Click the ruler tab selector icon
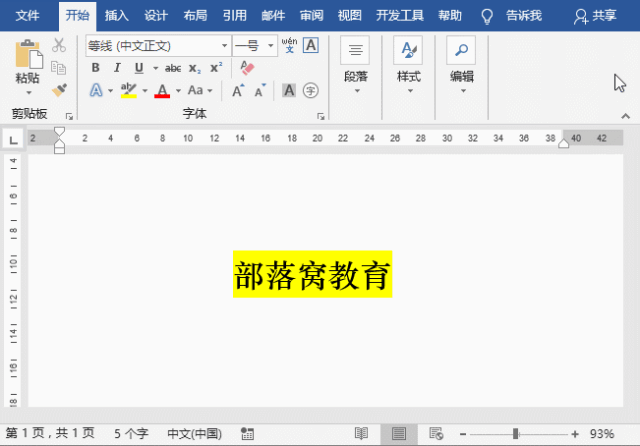 click(x=13, y=139)
